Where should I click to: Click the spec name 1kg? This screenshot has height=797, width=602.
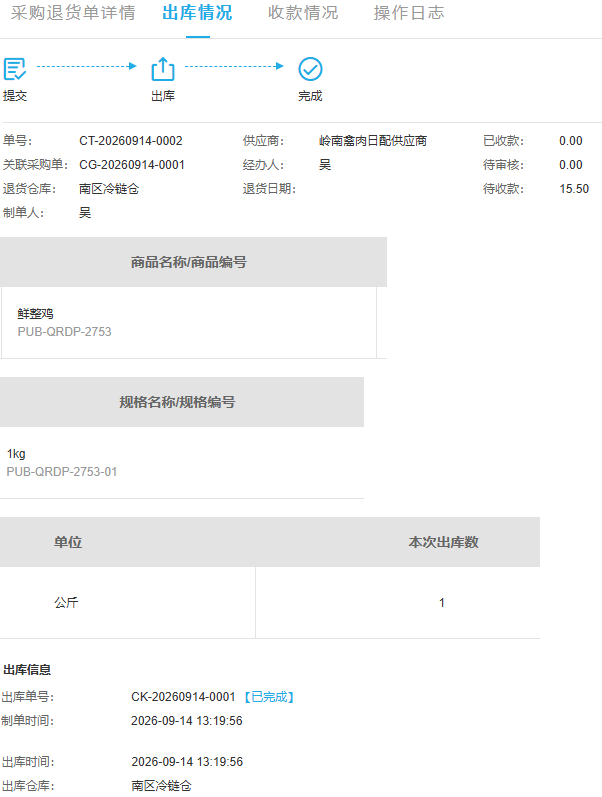point(16,454)
